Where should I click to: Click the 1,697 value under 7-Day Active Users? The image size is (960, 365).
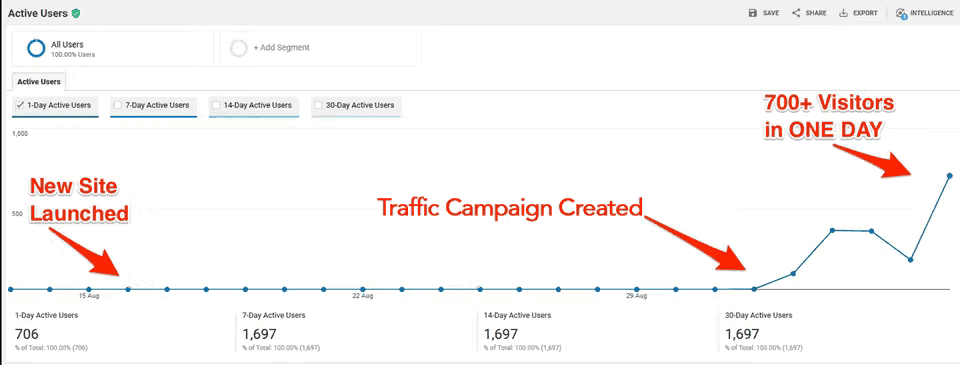coord(259,334)
